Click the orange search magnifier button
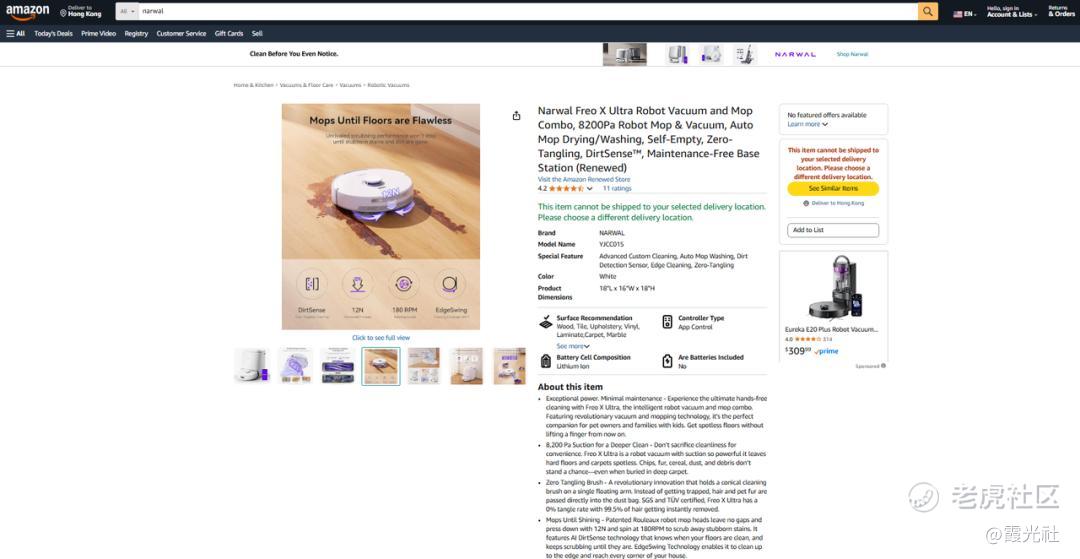This screenshot has height=559, width=1080. [928, 12]
